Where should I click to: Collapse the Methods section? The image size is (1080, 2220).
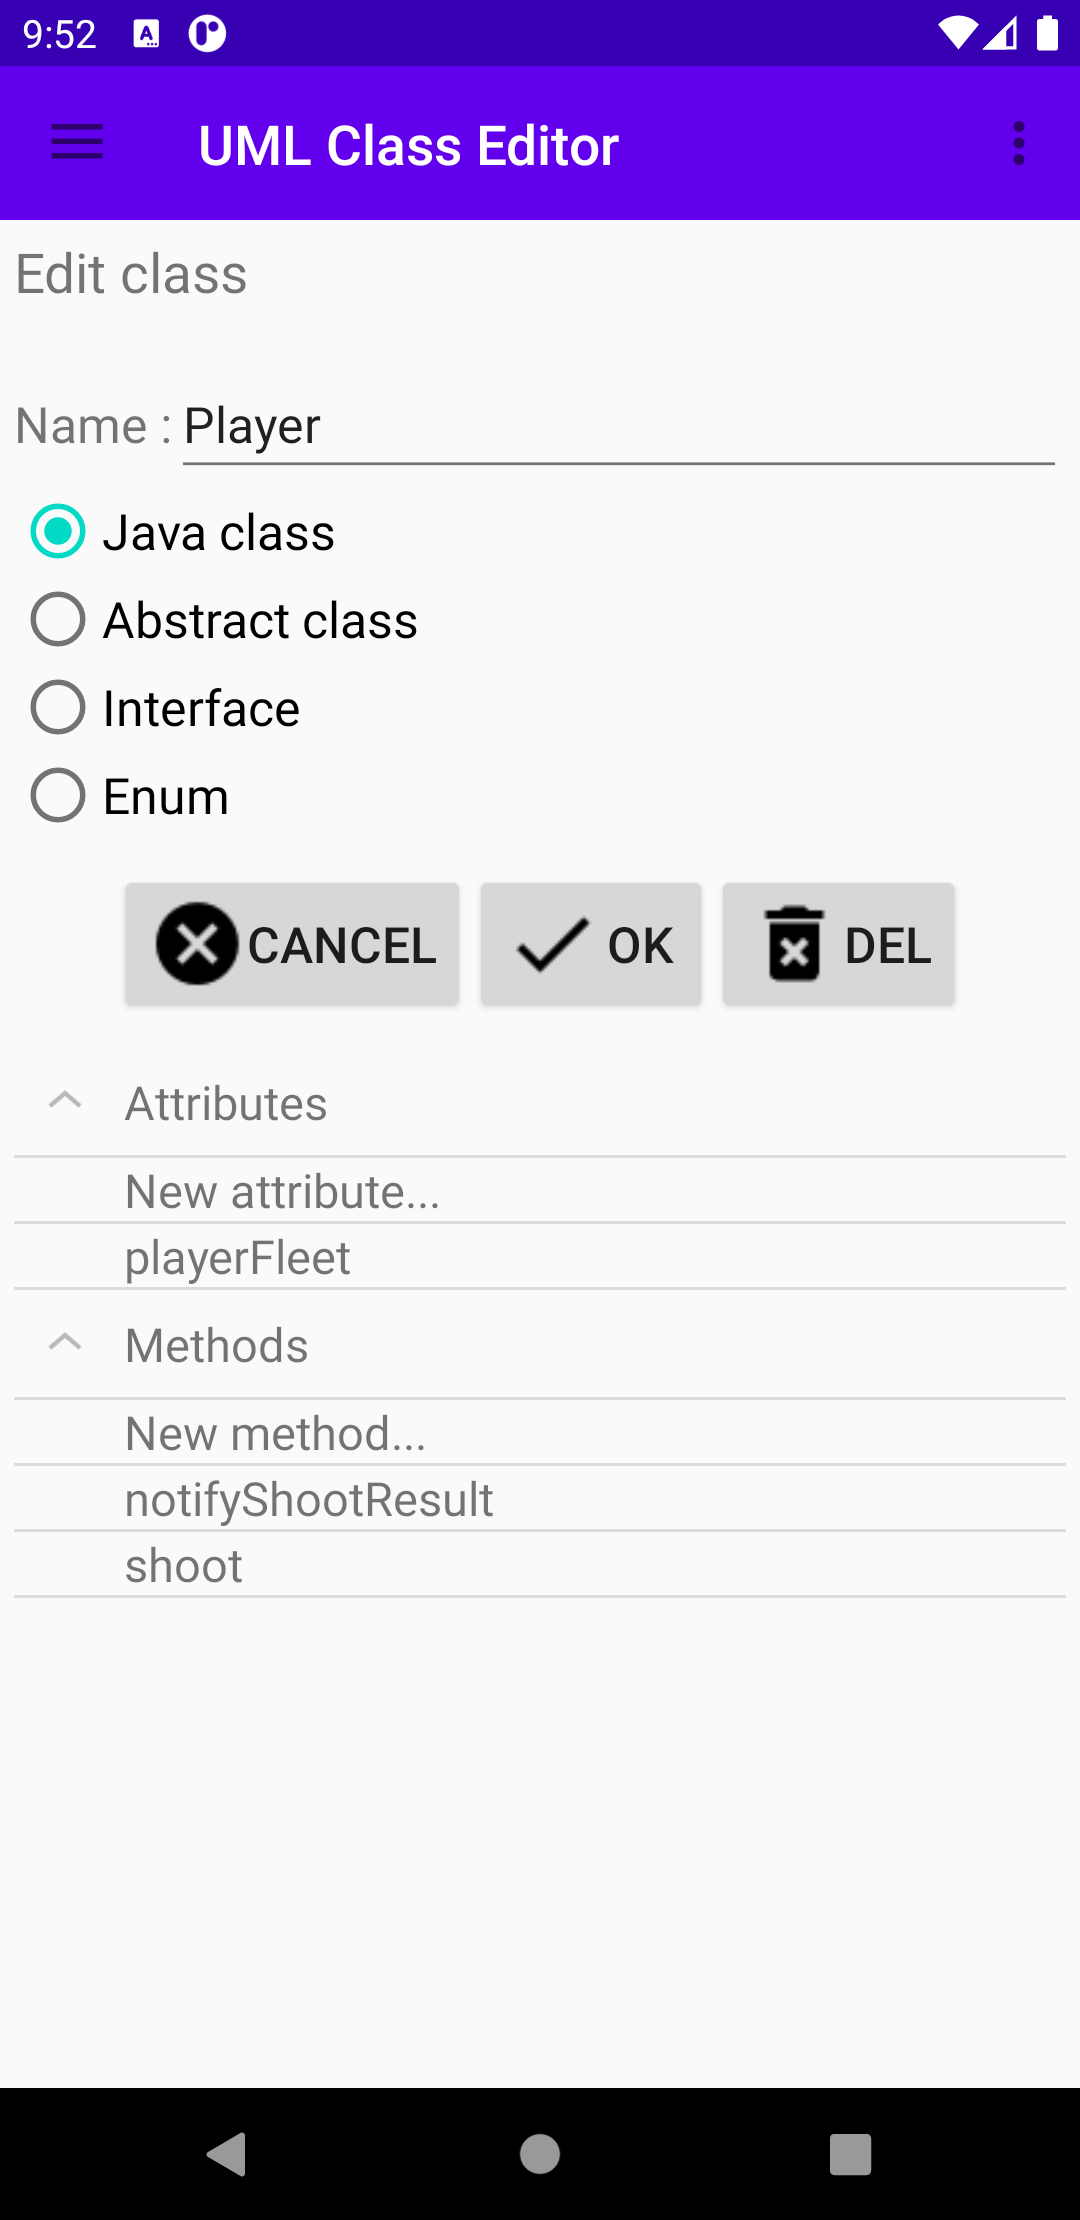(65, 1344)
